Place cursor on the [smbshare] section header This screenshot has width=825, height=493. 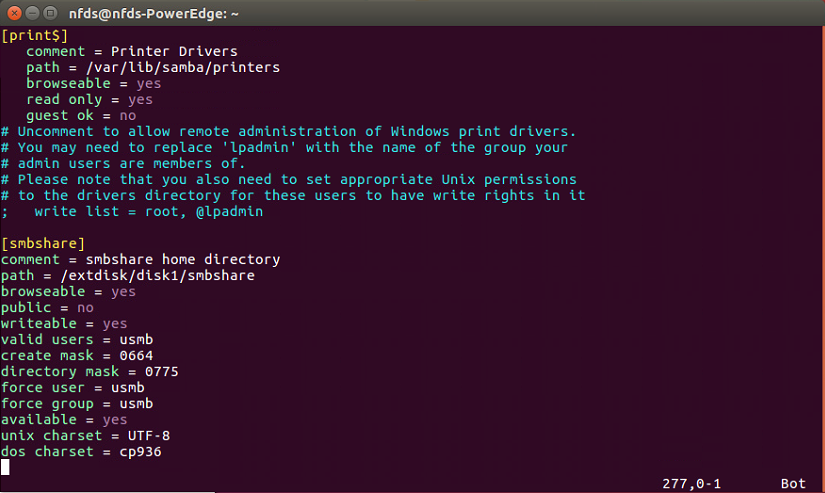point(43,243)
